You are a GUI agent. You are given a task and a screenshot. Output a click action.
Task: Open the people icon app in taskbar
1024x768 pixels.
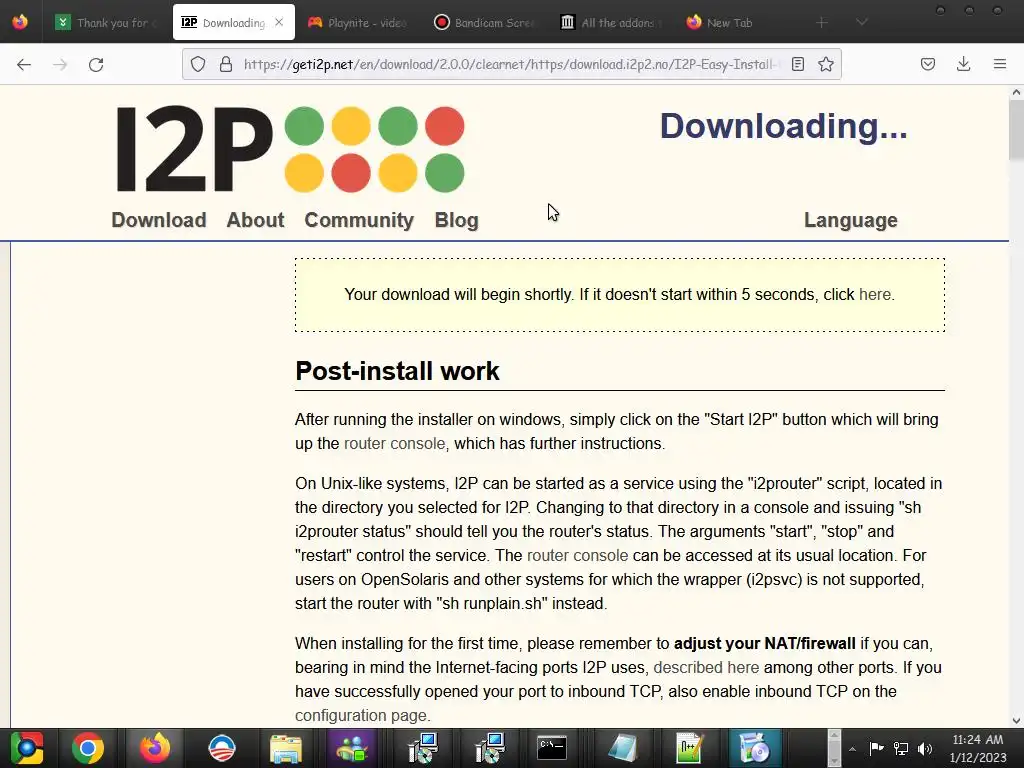pyautogui.click(x=352, y=748)
